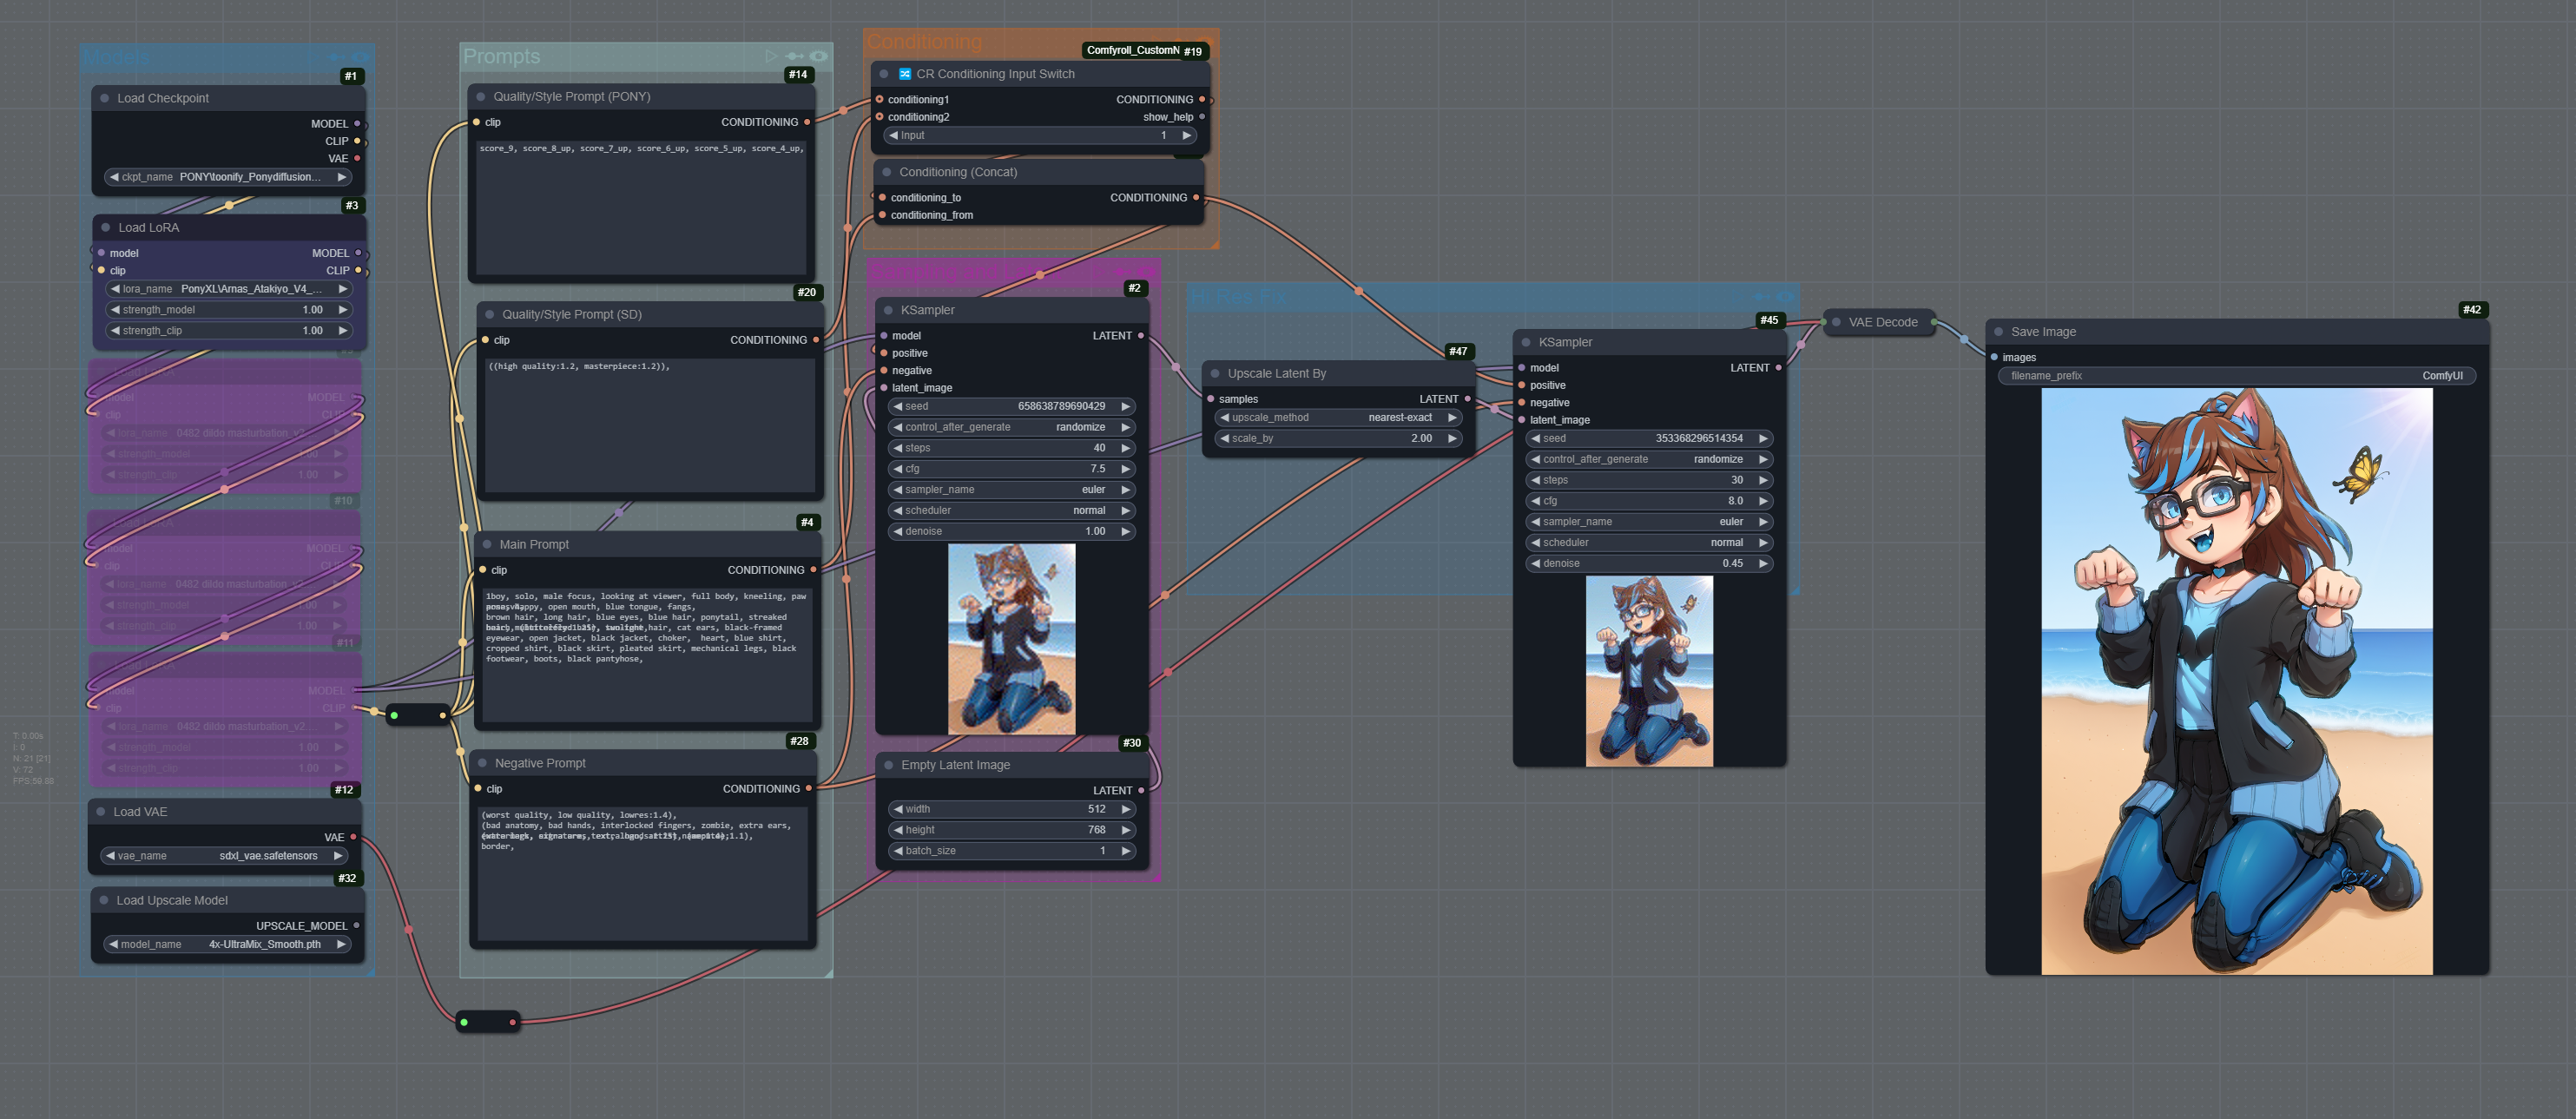2576x1119 pixels.
Task: Click the Models group bypass icon
Action: point(336,57)
